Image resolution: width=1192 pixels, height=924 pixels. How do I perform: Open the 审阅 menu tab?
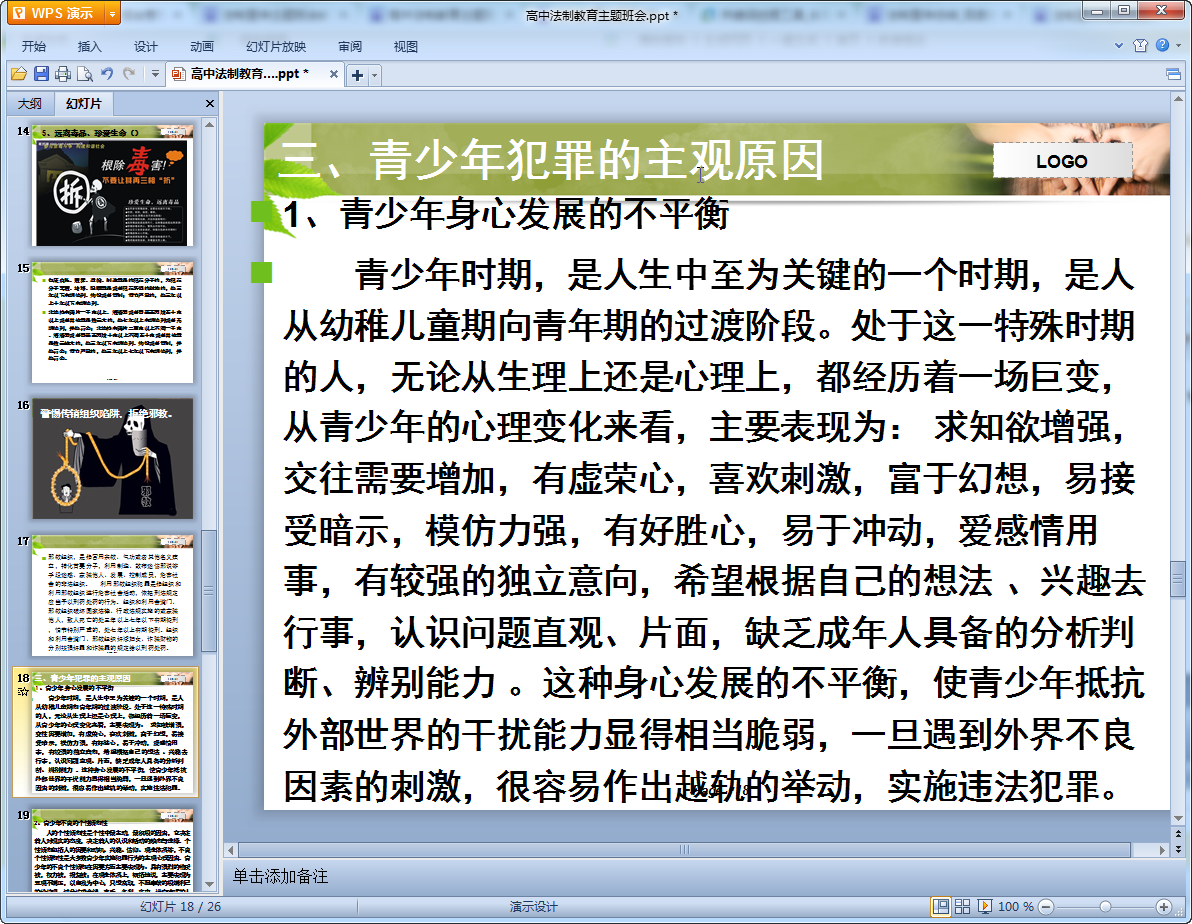pyautogui.click(x=350, y=46)
